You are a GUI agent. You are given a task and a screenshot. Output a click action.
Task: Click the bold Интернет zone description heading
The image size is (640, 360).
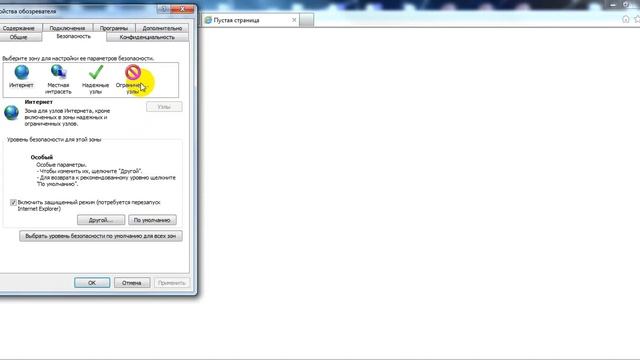(x=38, y=102)
